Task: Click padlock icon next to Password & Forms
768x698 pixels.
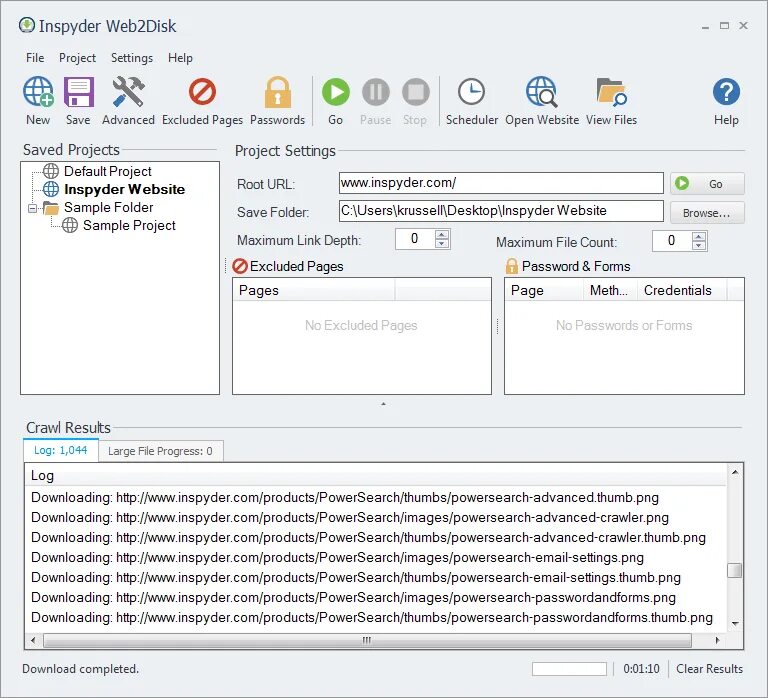Action: pos(511,266)
